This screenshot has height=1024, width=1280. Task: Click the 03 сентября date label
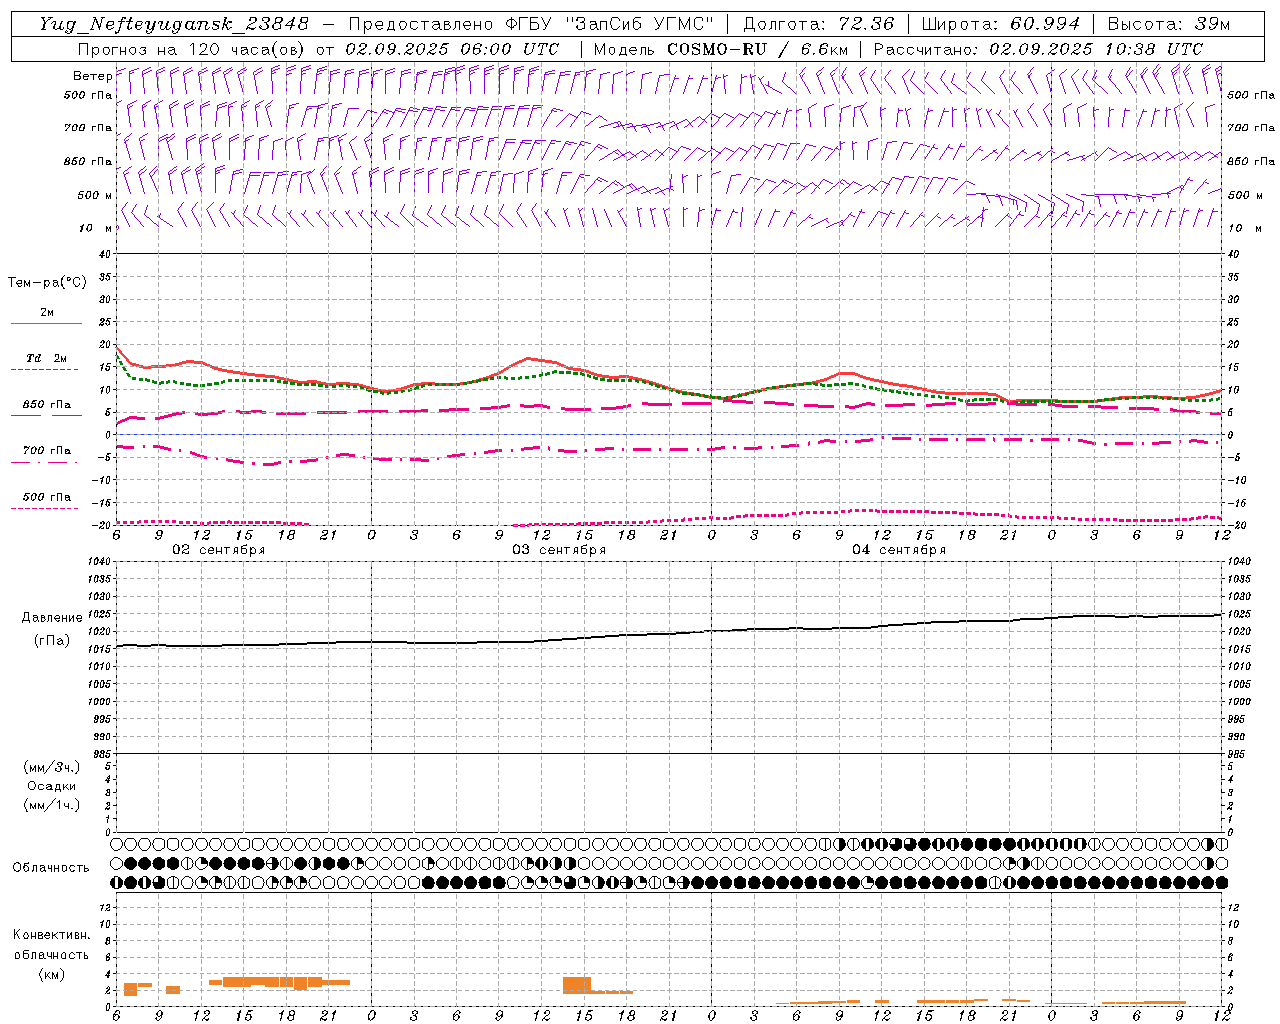(x=559, y=550)
